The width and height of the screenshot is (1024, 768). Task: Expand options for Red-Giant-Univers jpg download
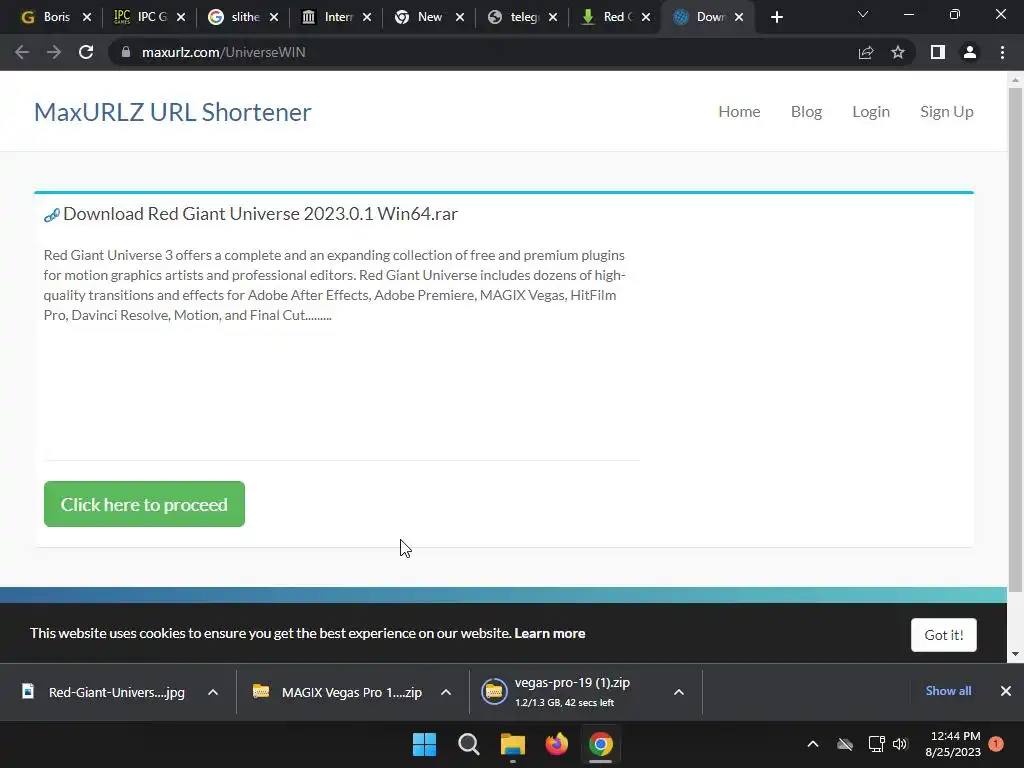click(213, 692)
